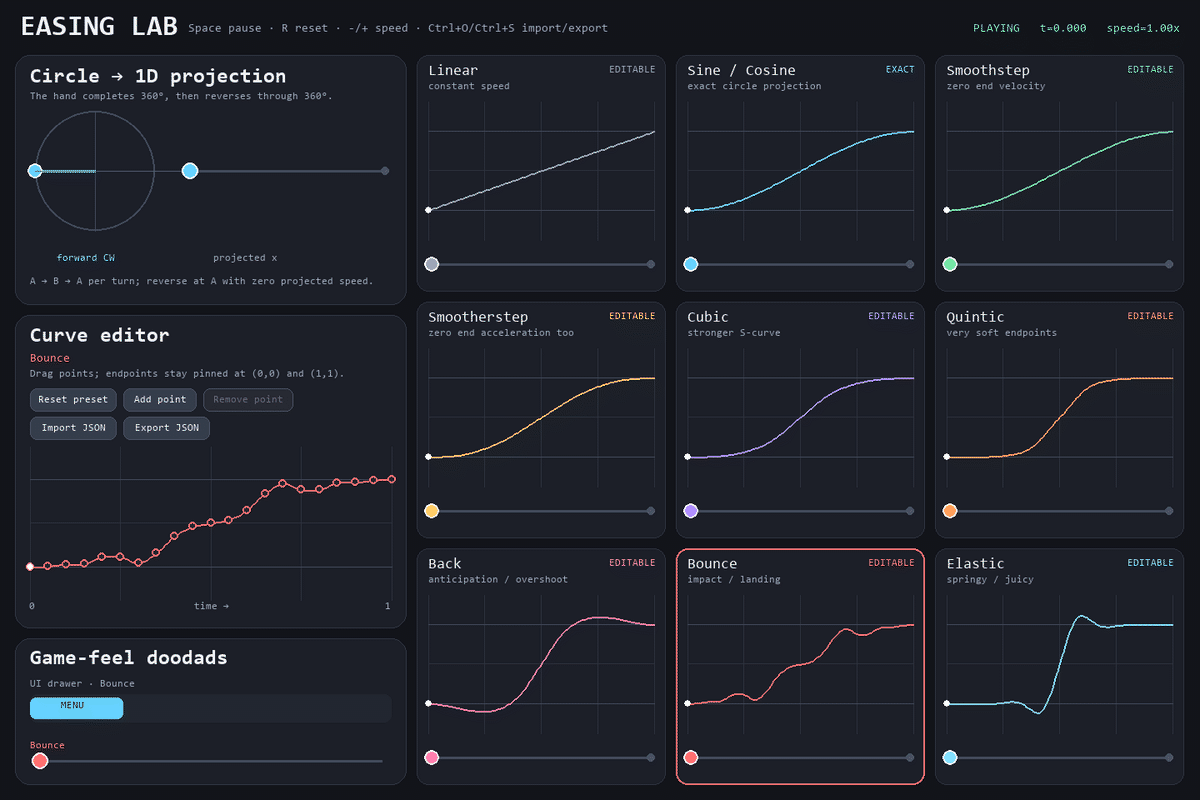Click the MENU drawer in Game-feel doodads
This screenshot has height=800, width=1200.
76,708
